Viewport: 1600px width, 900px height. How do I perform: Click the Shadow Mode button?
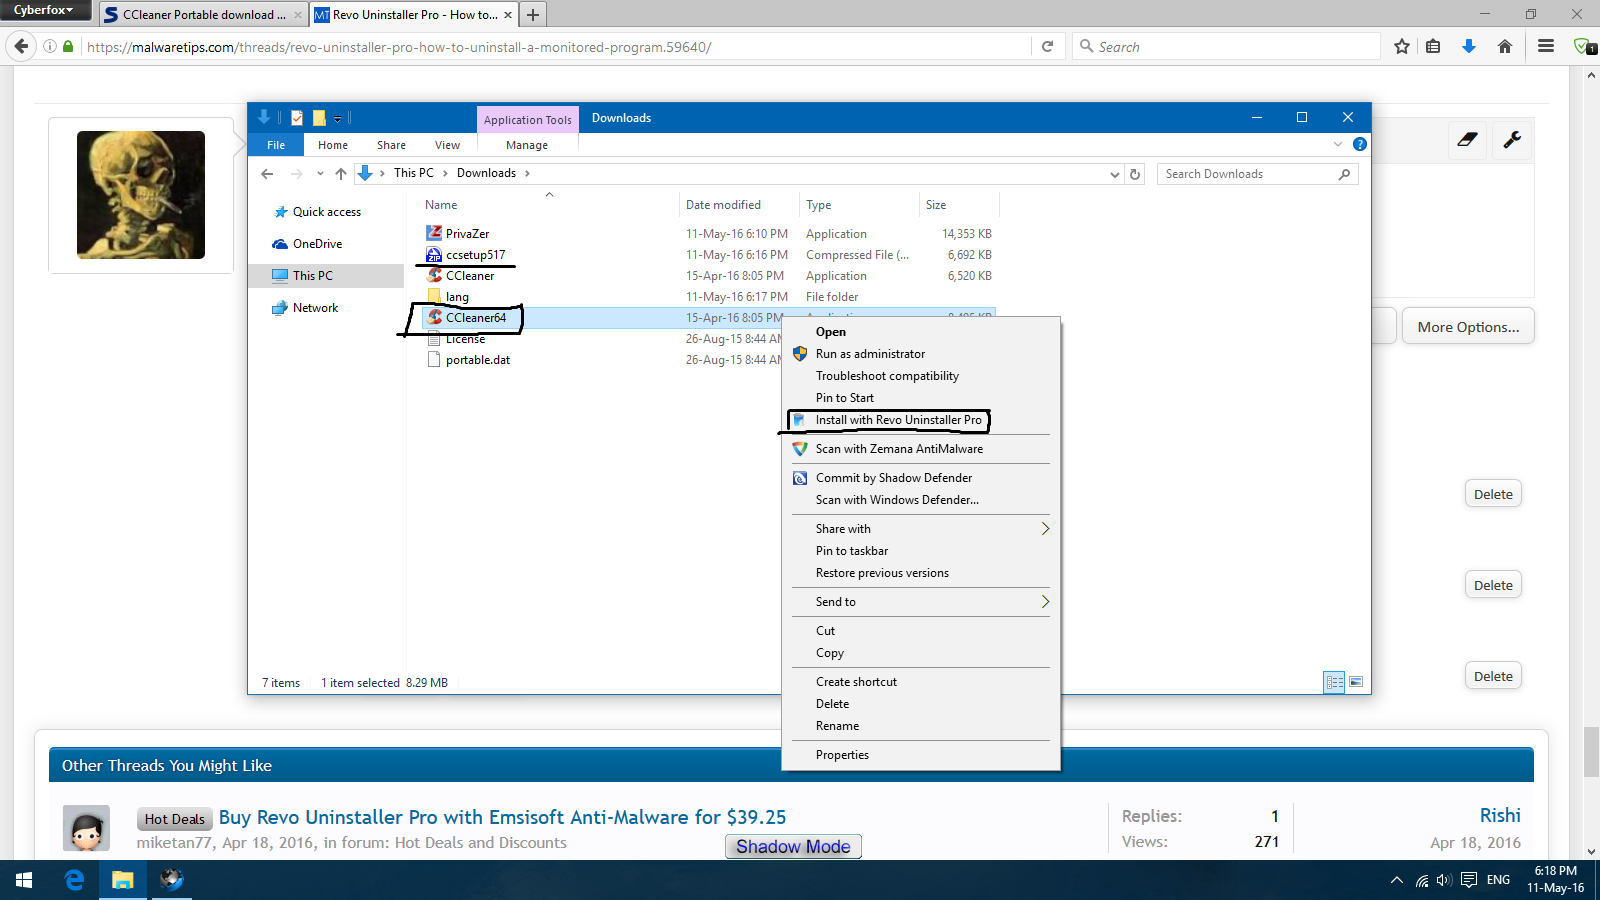793,847
